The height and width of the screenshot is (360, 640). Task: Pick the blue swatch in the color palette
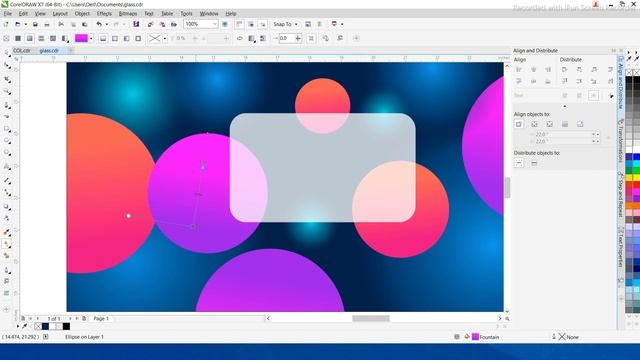637,157
